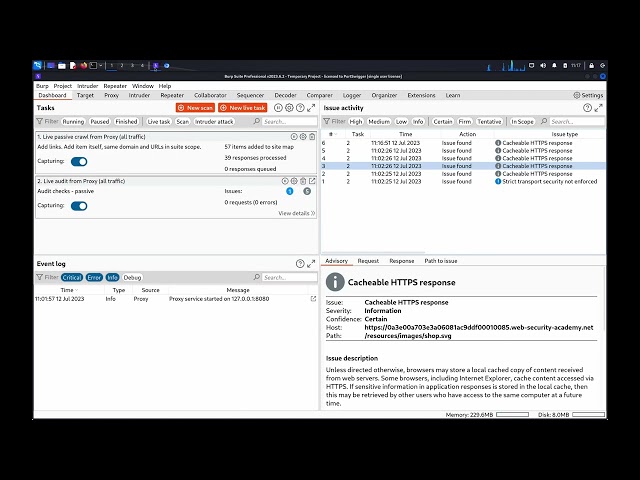Open help for the Event log panel
640x480 pixels.
tap(300, 264)
